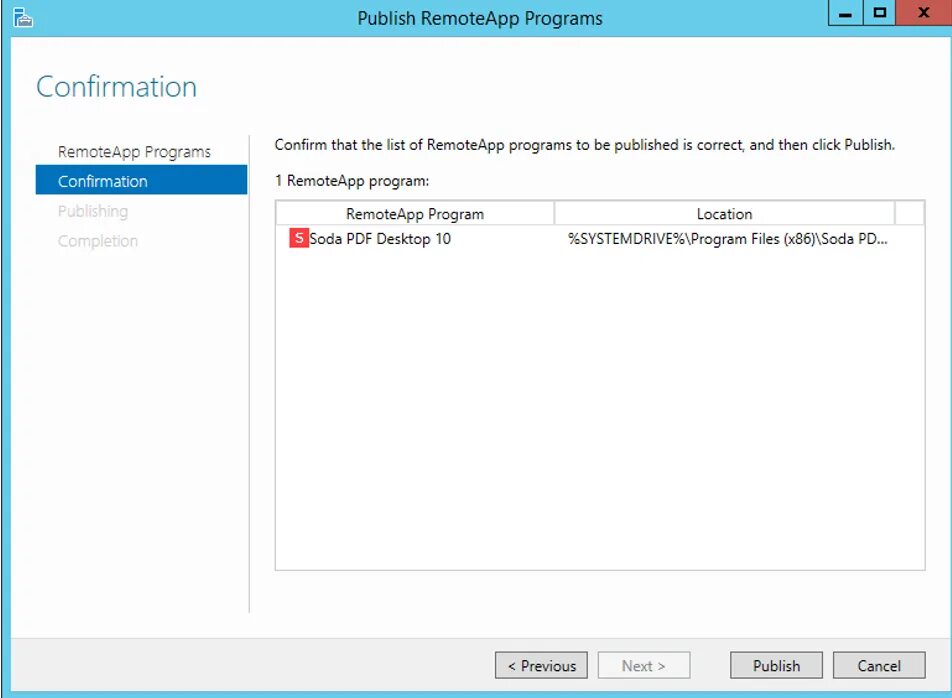Click the Next button
Image resolution: width=952 pixels, height=698 pixels.
click(x=644, y=665)
